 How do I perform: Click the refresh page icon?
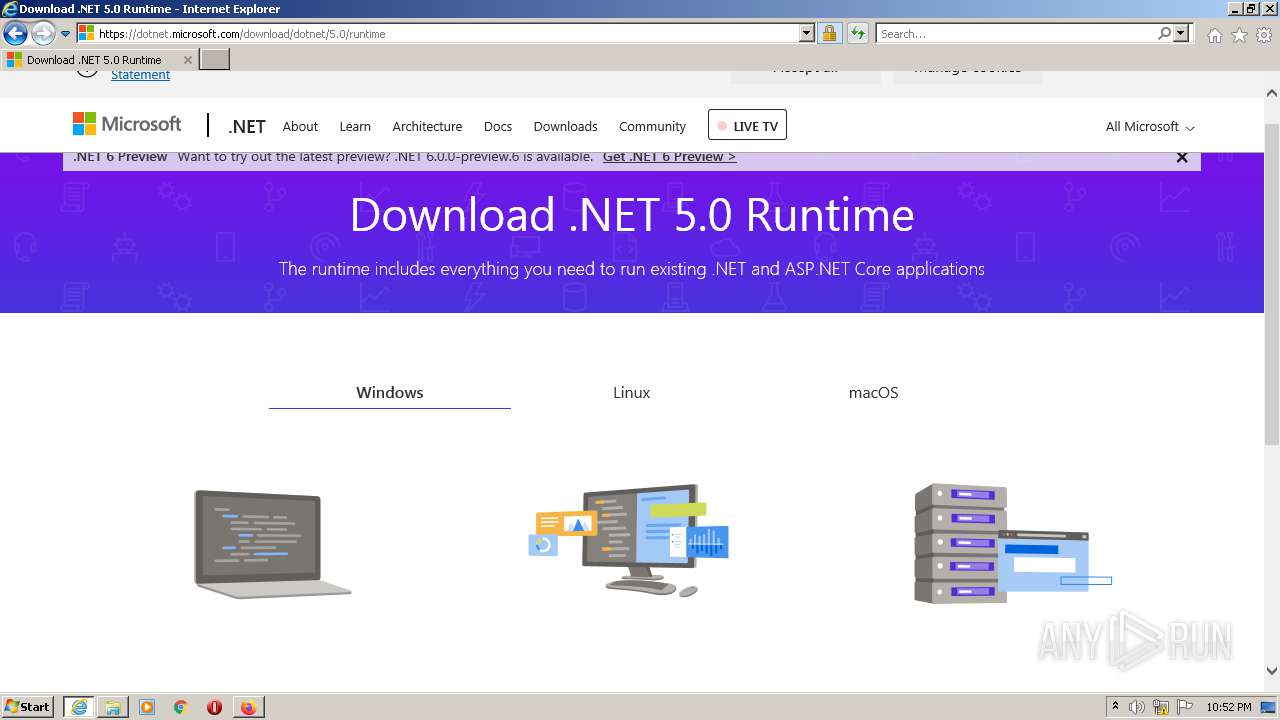coord(858,34)
